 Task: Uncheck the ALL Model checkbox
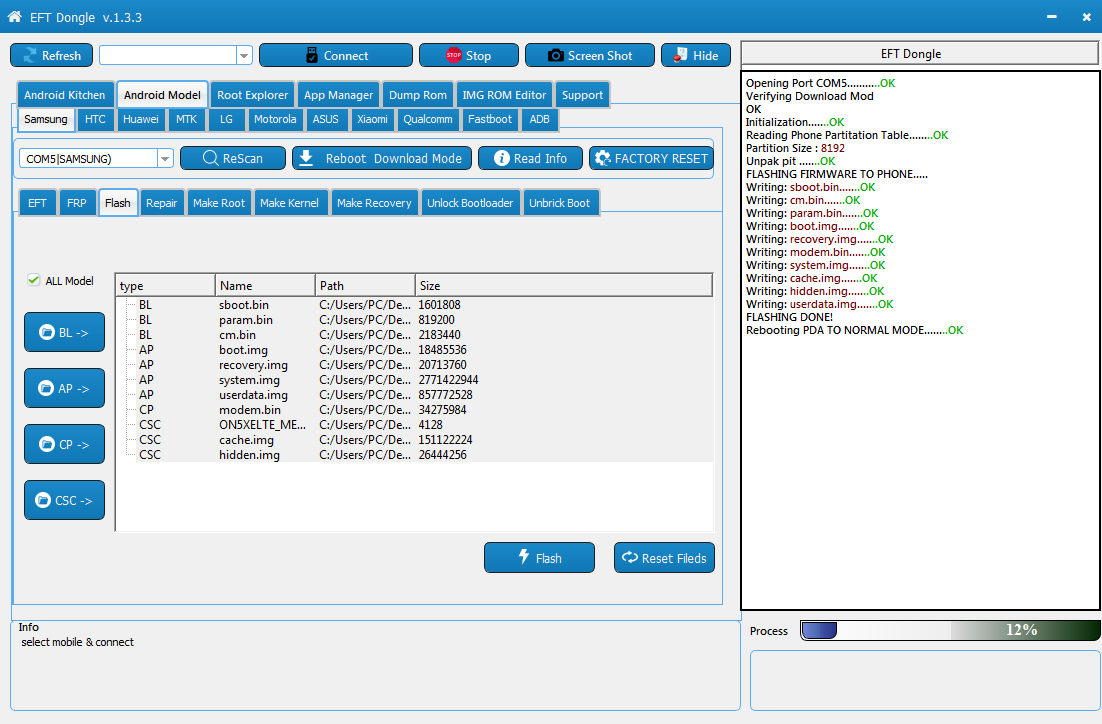pos(33,280)
